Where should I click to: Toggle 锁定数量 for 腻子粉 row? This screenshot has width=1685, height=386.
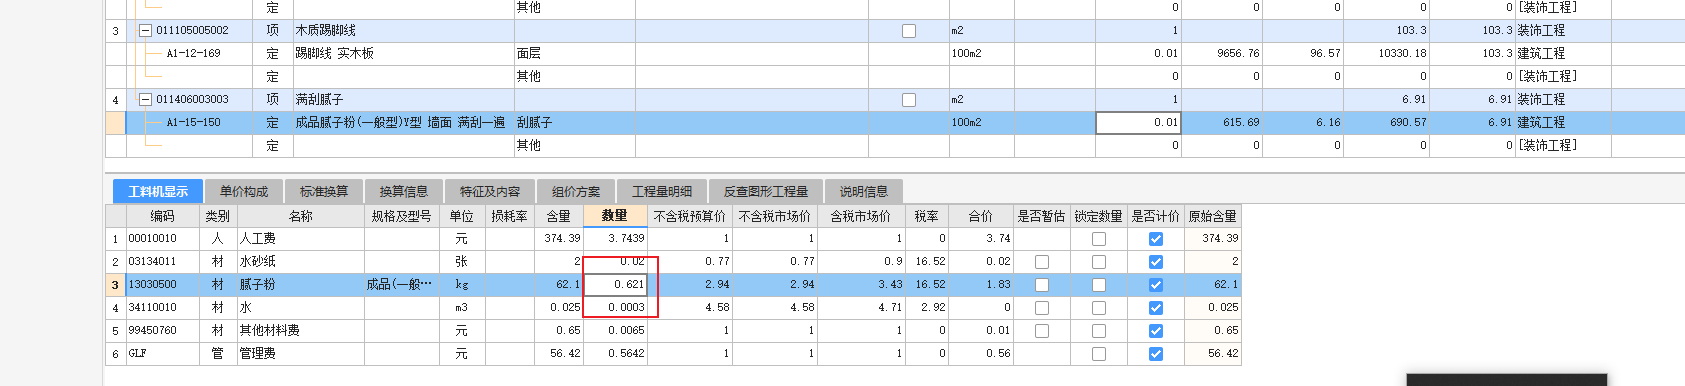tap(1099, 285)
